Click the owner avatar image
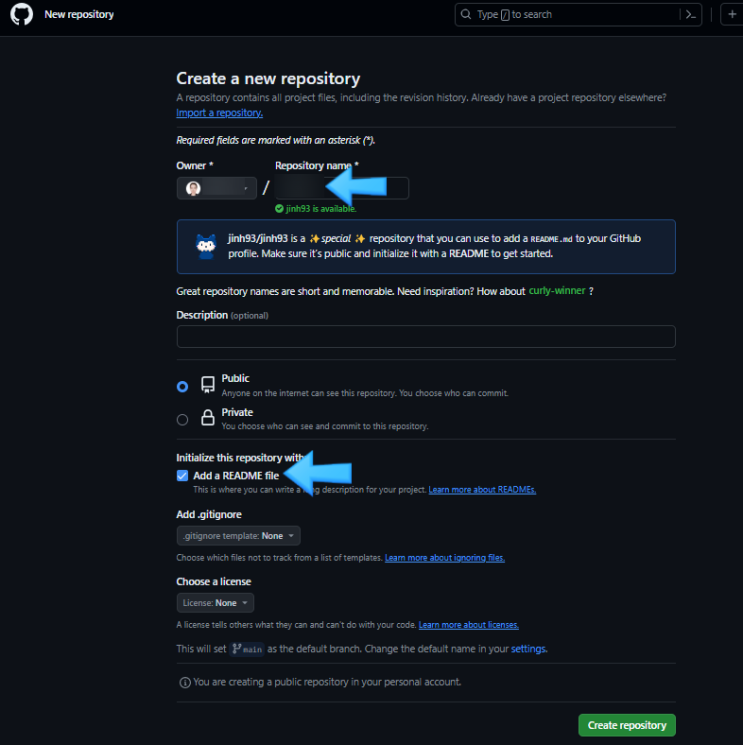Image resolution: width=743 pixels, height=745 pixels. 193,188
